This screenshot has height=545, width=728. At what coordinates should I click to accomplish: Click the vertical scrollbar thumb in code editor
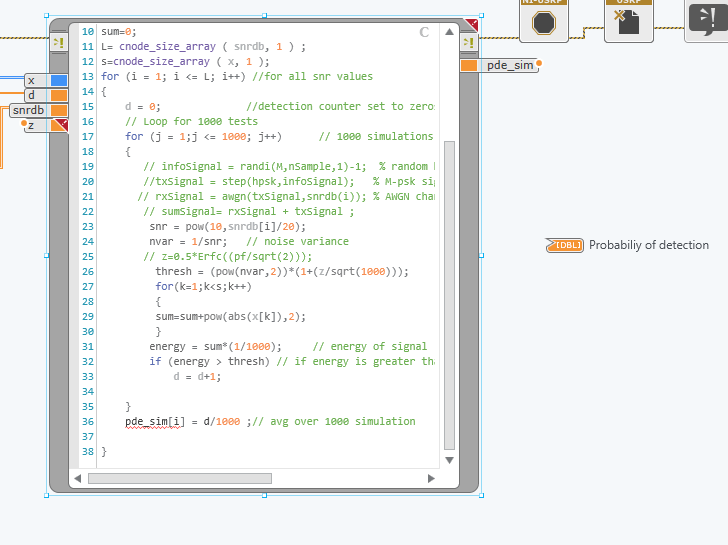pos(449,295)
